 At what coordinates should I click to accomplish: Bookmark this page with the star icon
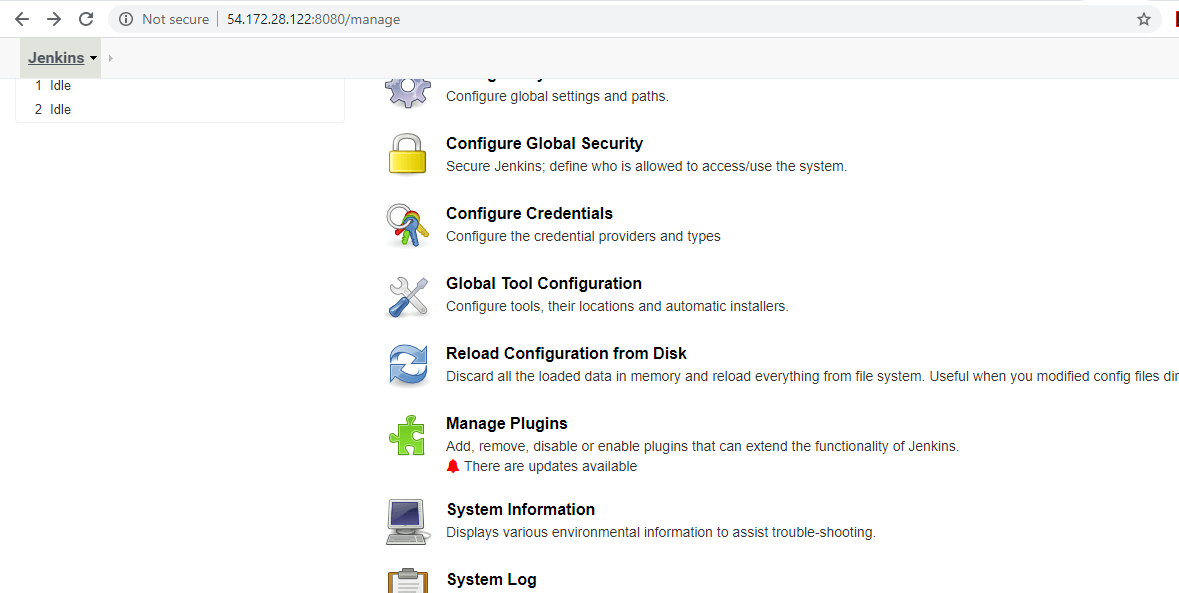[x=1144, y=19]
